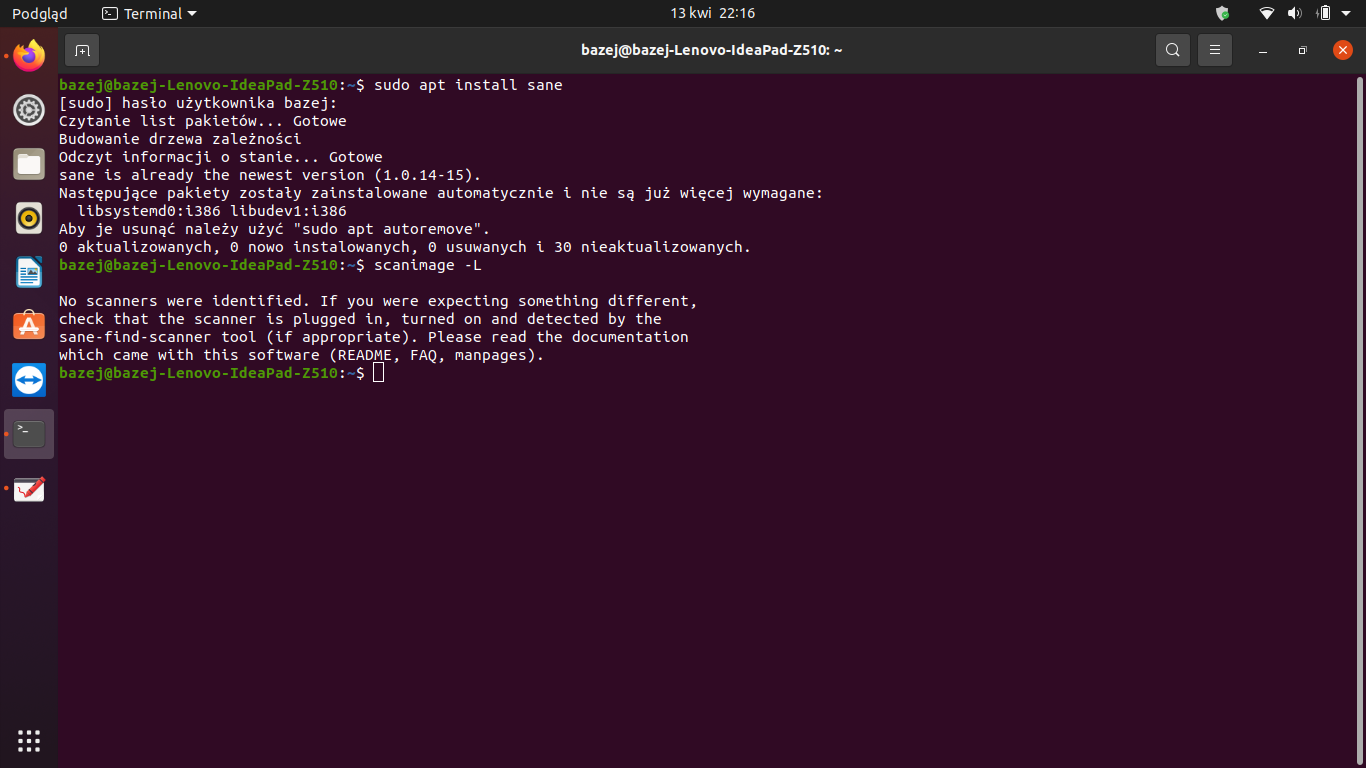The image size is (1366, 768).
Task: Click the terminal vertical scrollbar
Action: [1361, 420]
